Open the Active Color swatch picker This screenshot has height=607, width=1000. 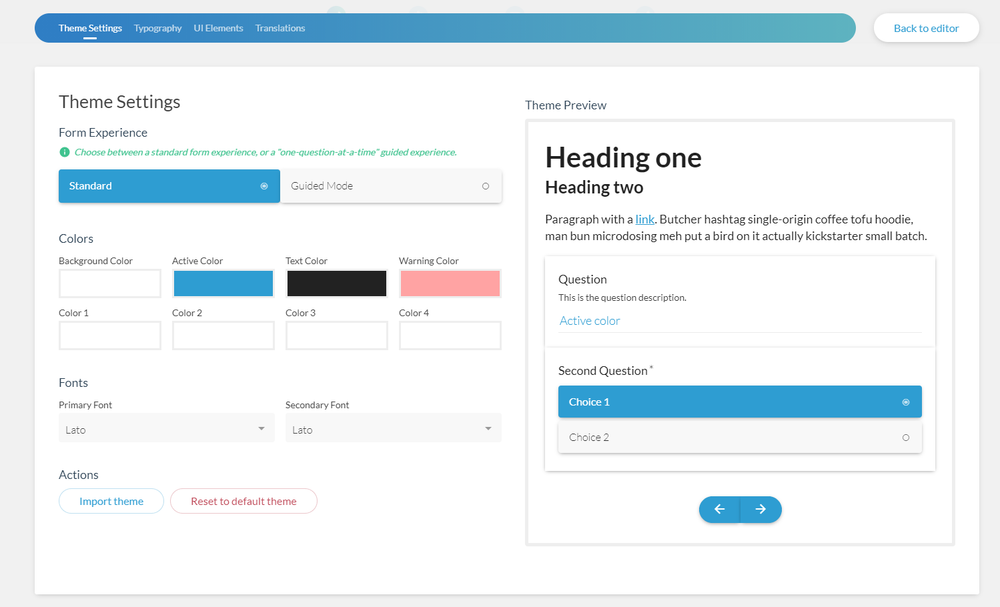point(223,283)
